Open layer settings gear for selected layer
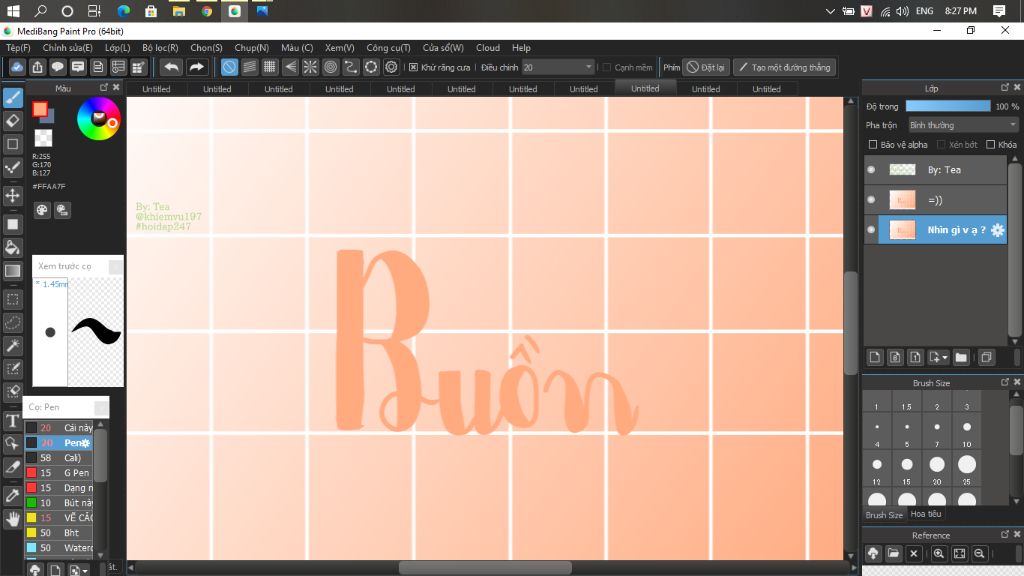The image size is (1024, 576). pyautogui.click(x=997, y=230)
